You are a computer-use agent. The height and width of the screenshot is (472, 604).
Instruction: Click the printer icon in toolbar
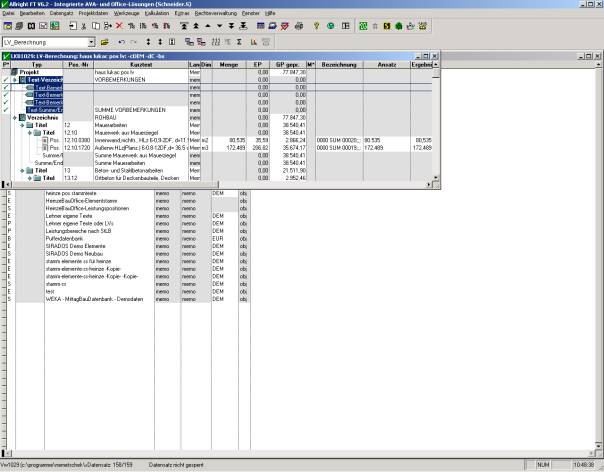[299, 26]
